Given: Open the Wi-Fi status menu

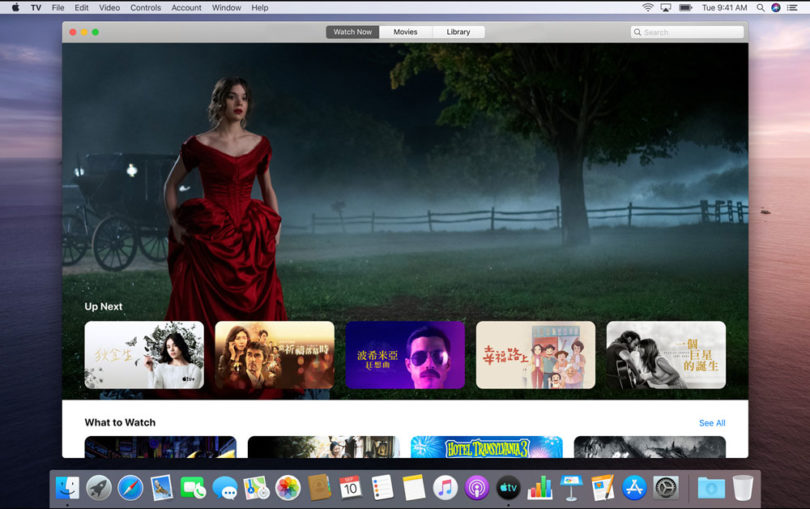Looking at the screenshot, I should coord(647,8).
